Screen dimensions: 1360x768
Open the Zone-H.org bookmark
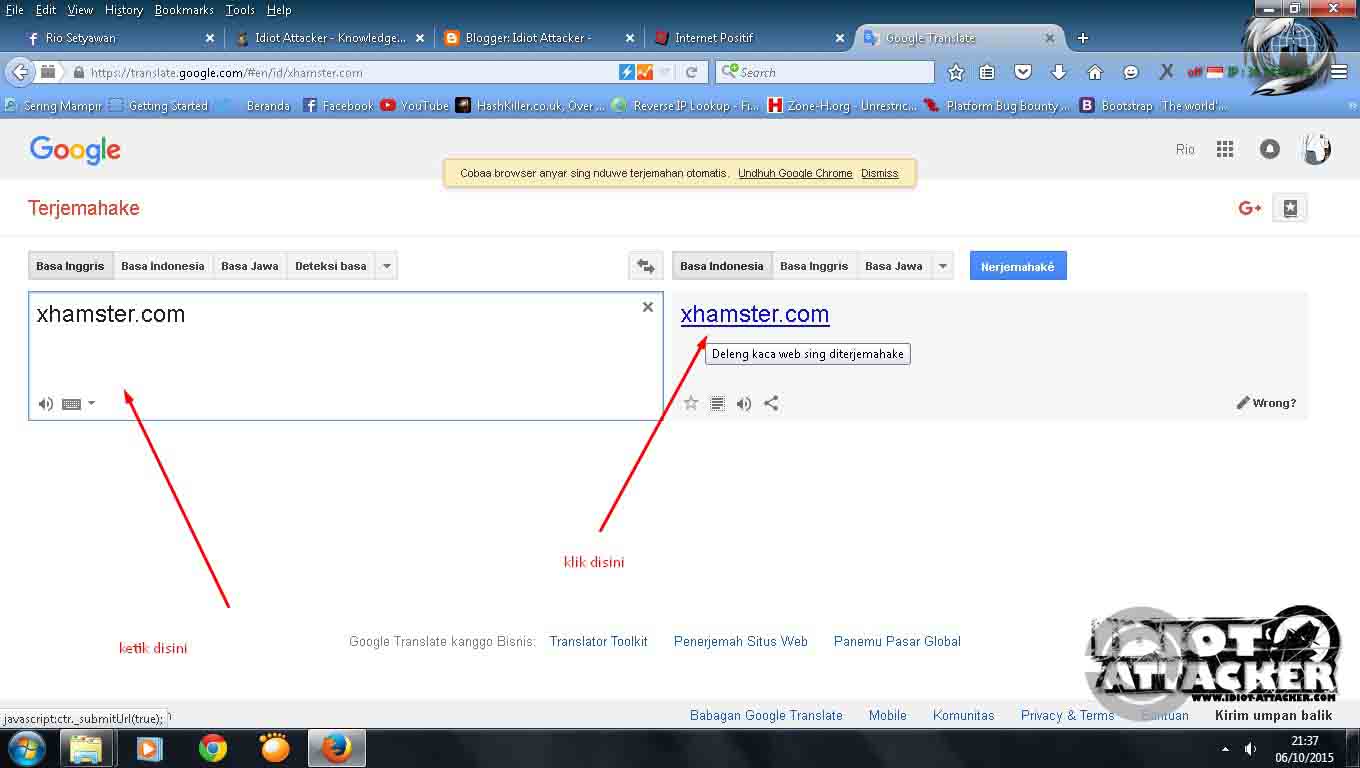(x=841, y=105)
